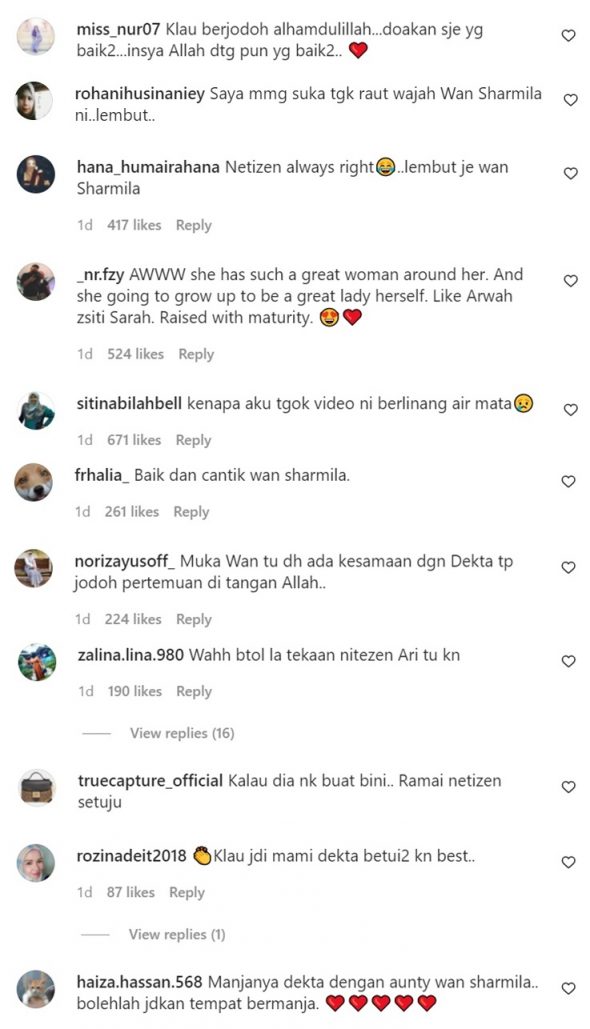Like frhalia_'s comment with heart icon
The height and width of the screenshot is (1029, 590).
(x=568, y=481)
